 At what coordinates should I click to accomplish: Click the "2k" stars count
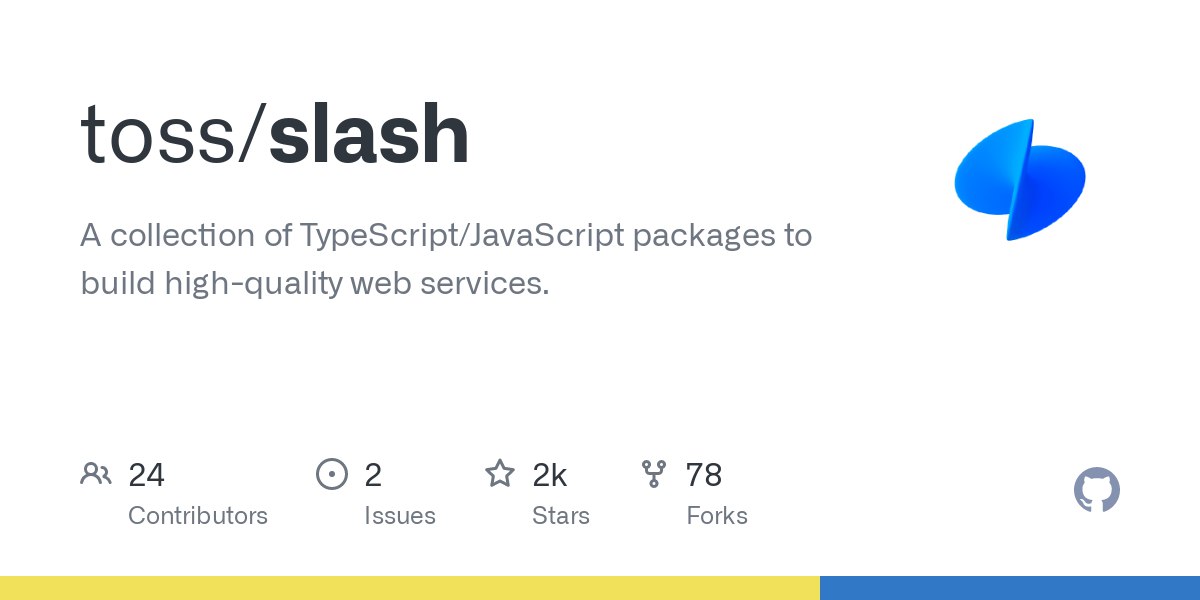pos(549,475)
